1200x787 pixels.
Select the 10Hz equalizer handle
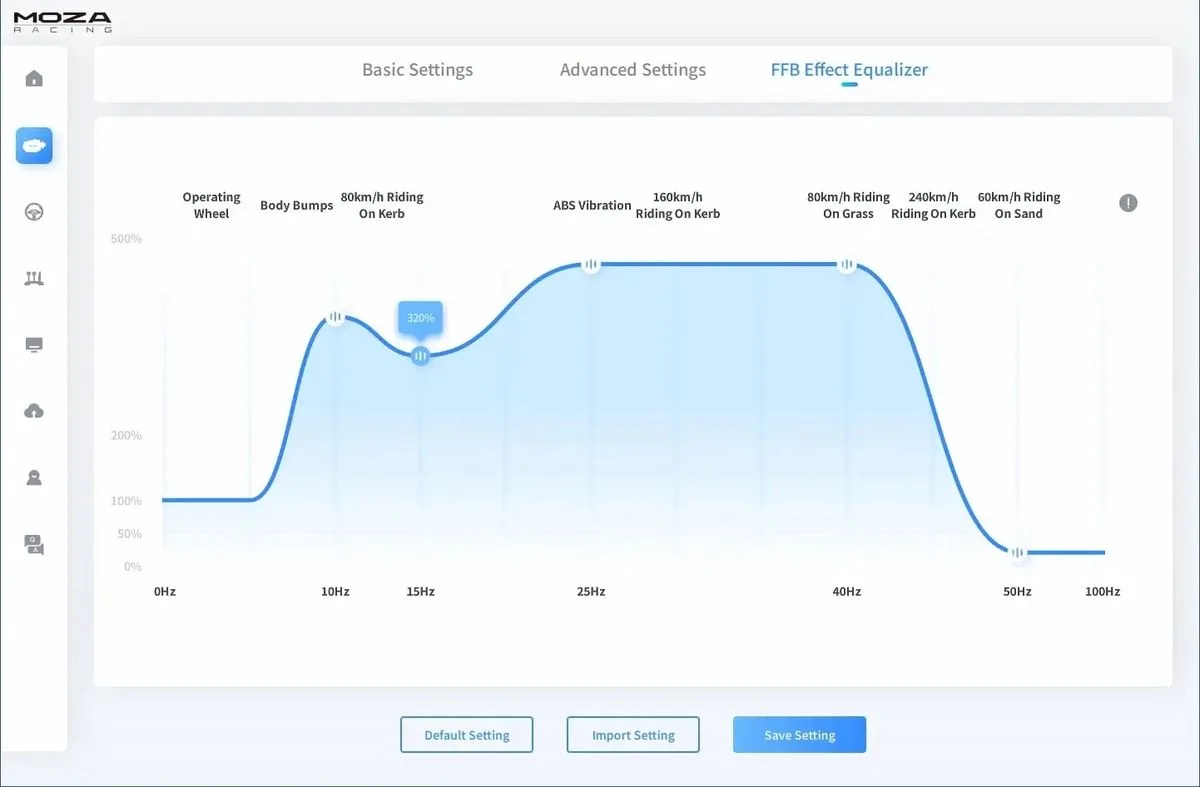335,318
